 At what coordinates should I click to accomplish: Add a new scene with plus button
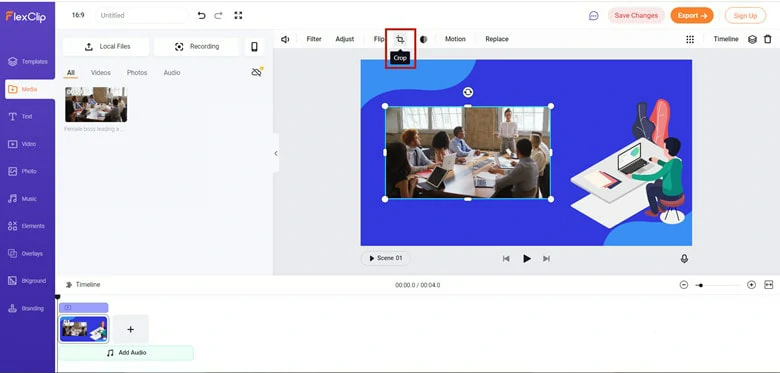[130, 329]
